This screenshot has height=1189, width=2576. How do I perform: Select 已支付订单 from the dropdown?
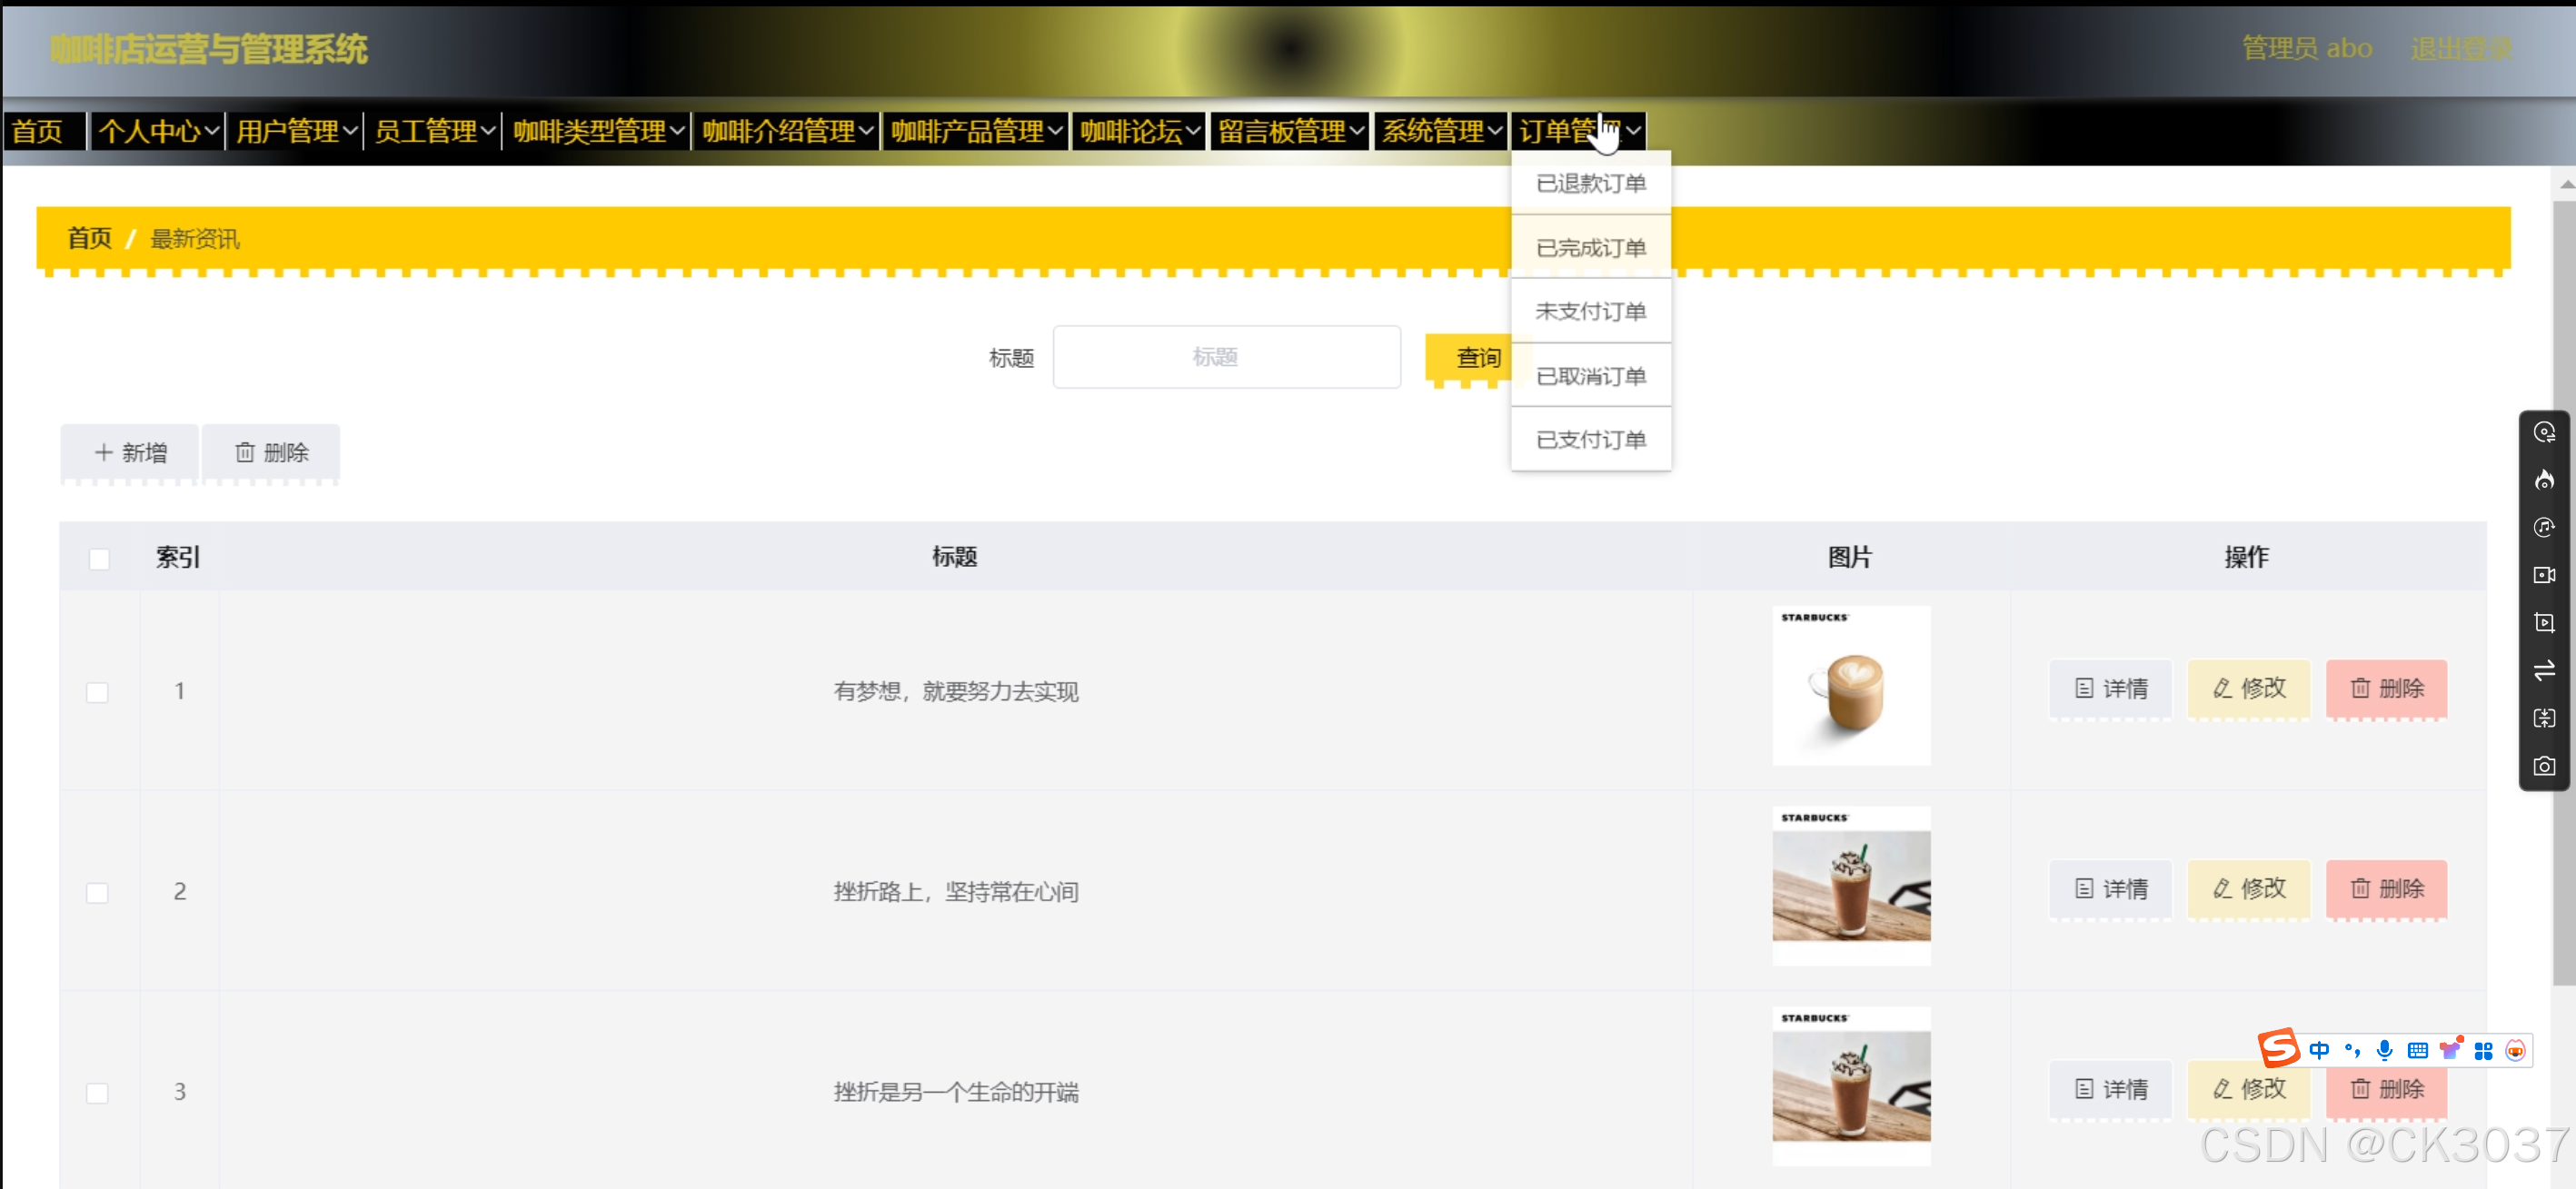1590,439
